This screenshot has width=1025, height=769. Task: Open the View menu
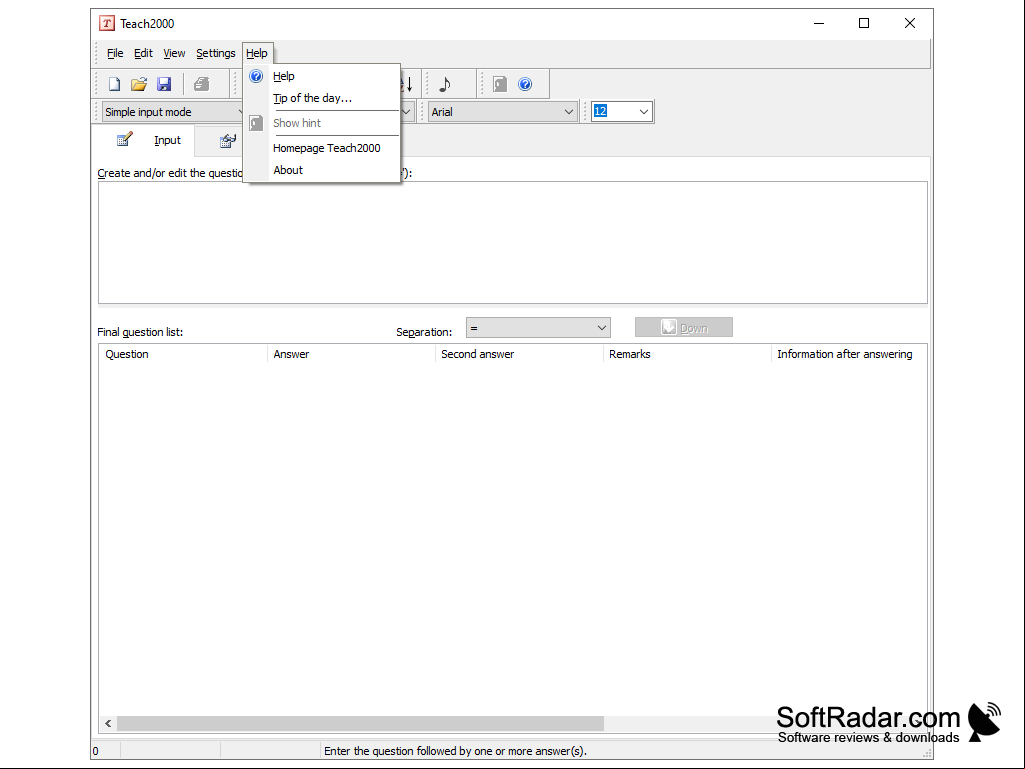174,54
